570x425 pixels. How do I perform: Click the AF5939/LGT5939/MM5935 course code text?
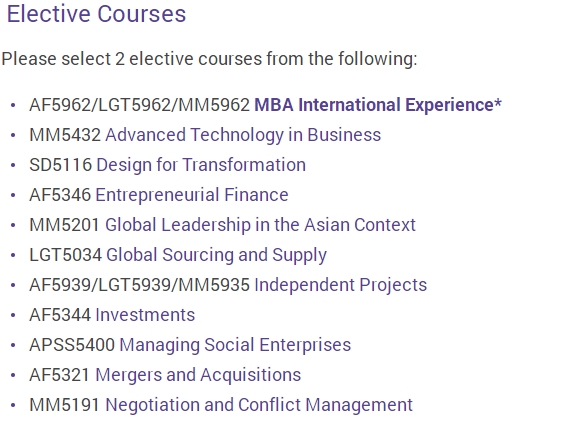(x=140, y=285)
